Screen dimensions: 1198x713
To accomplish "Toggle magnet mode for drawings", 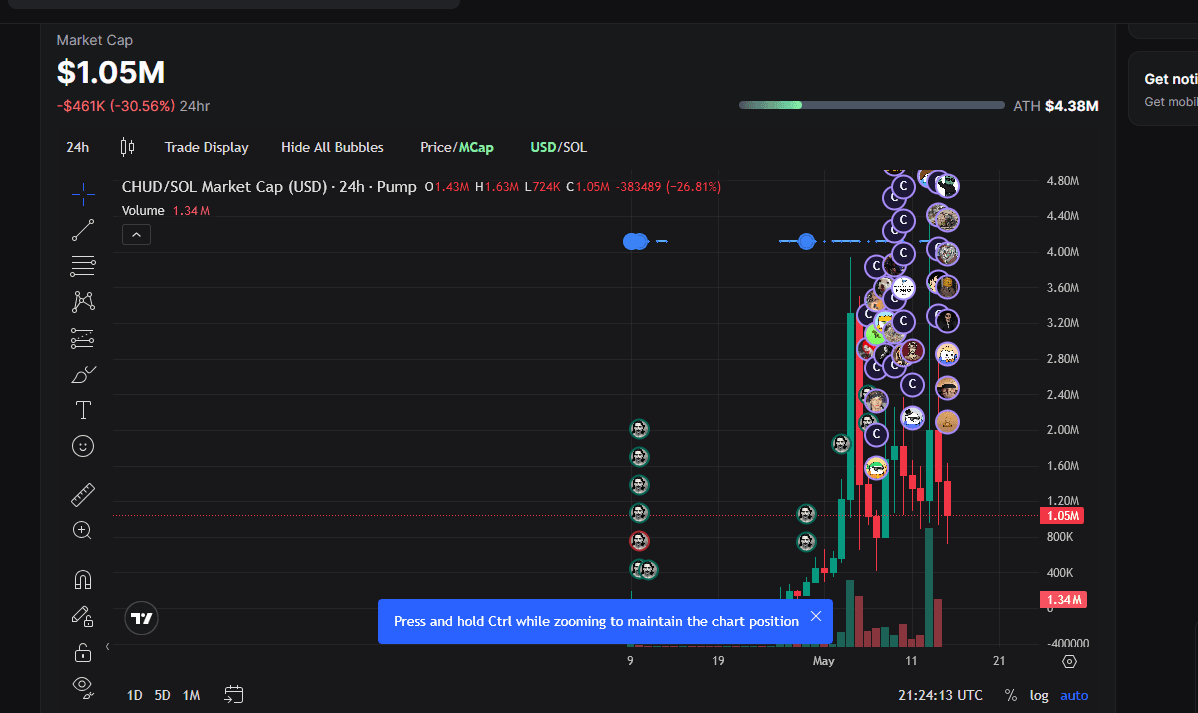I will tap(83, 580).
